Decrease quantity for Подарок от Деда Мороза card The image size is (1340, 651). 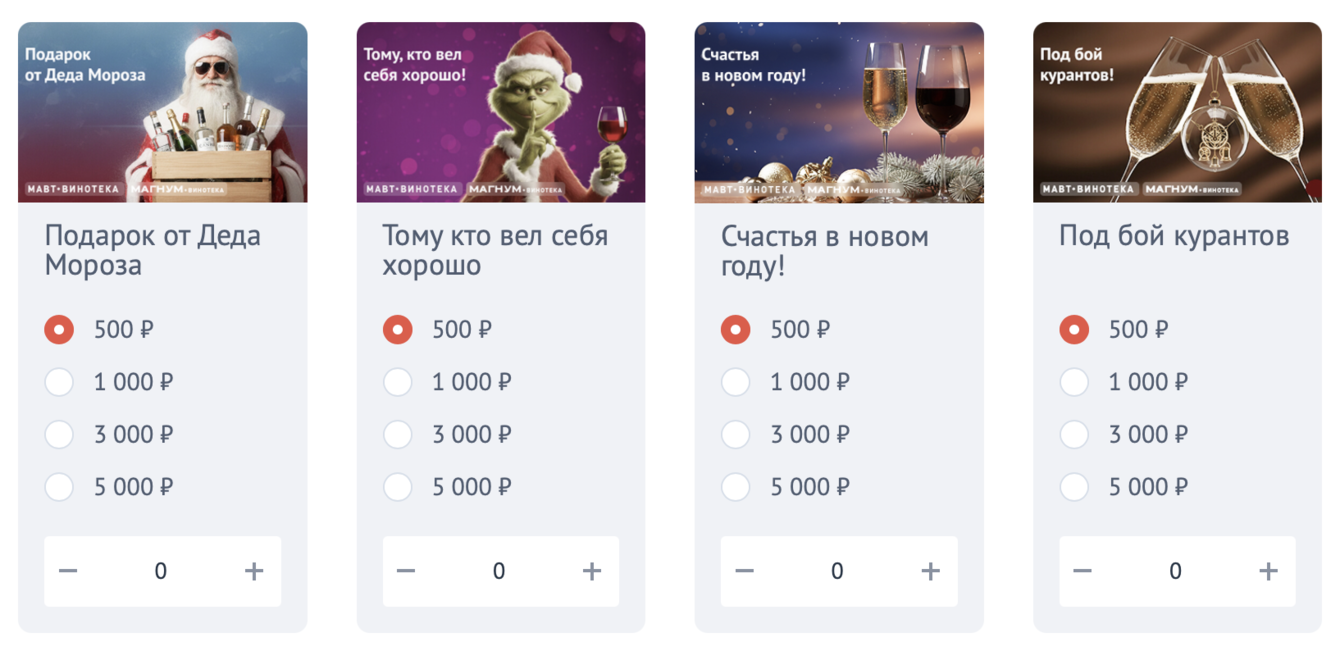[68, 571]
